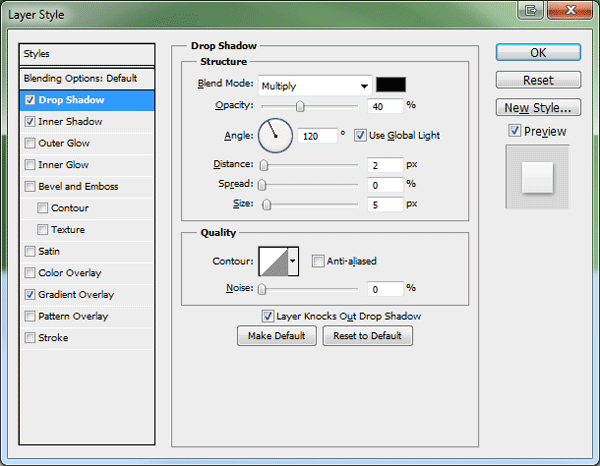Screen dimensions: 600x466
Task: Select the Styles panel header
Action: click(87, 54)
